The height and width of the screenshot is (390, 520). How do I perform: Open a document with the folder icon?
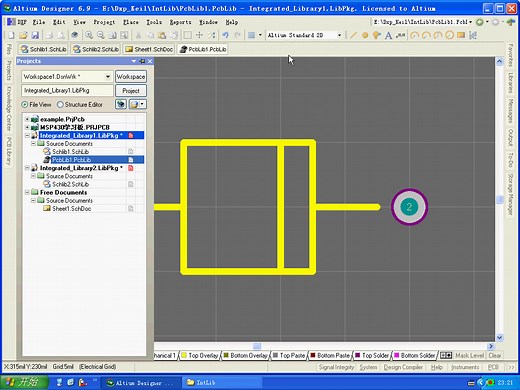23,35
